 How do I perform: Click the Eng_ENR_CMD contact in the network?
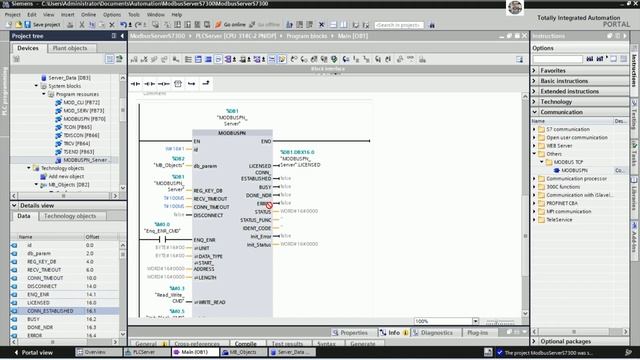tap(162, 240)
